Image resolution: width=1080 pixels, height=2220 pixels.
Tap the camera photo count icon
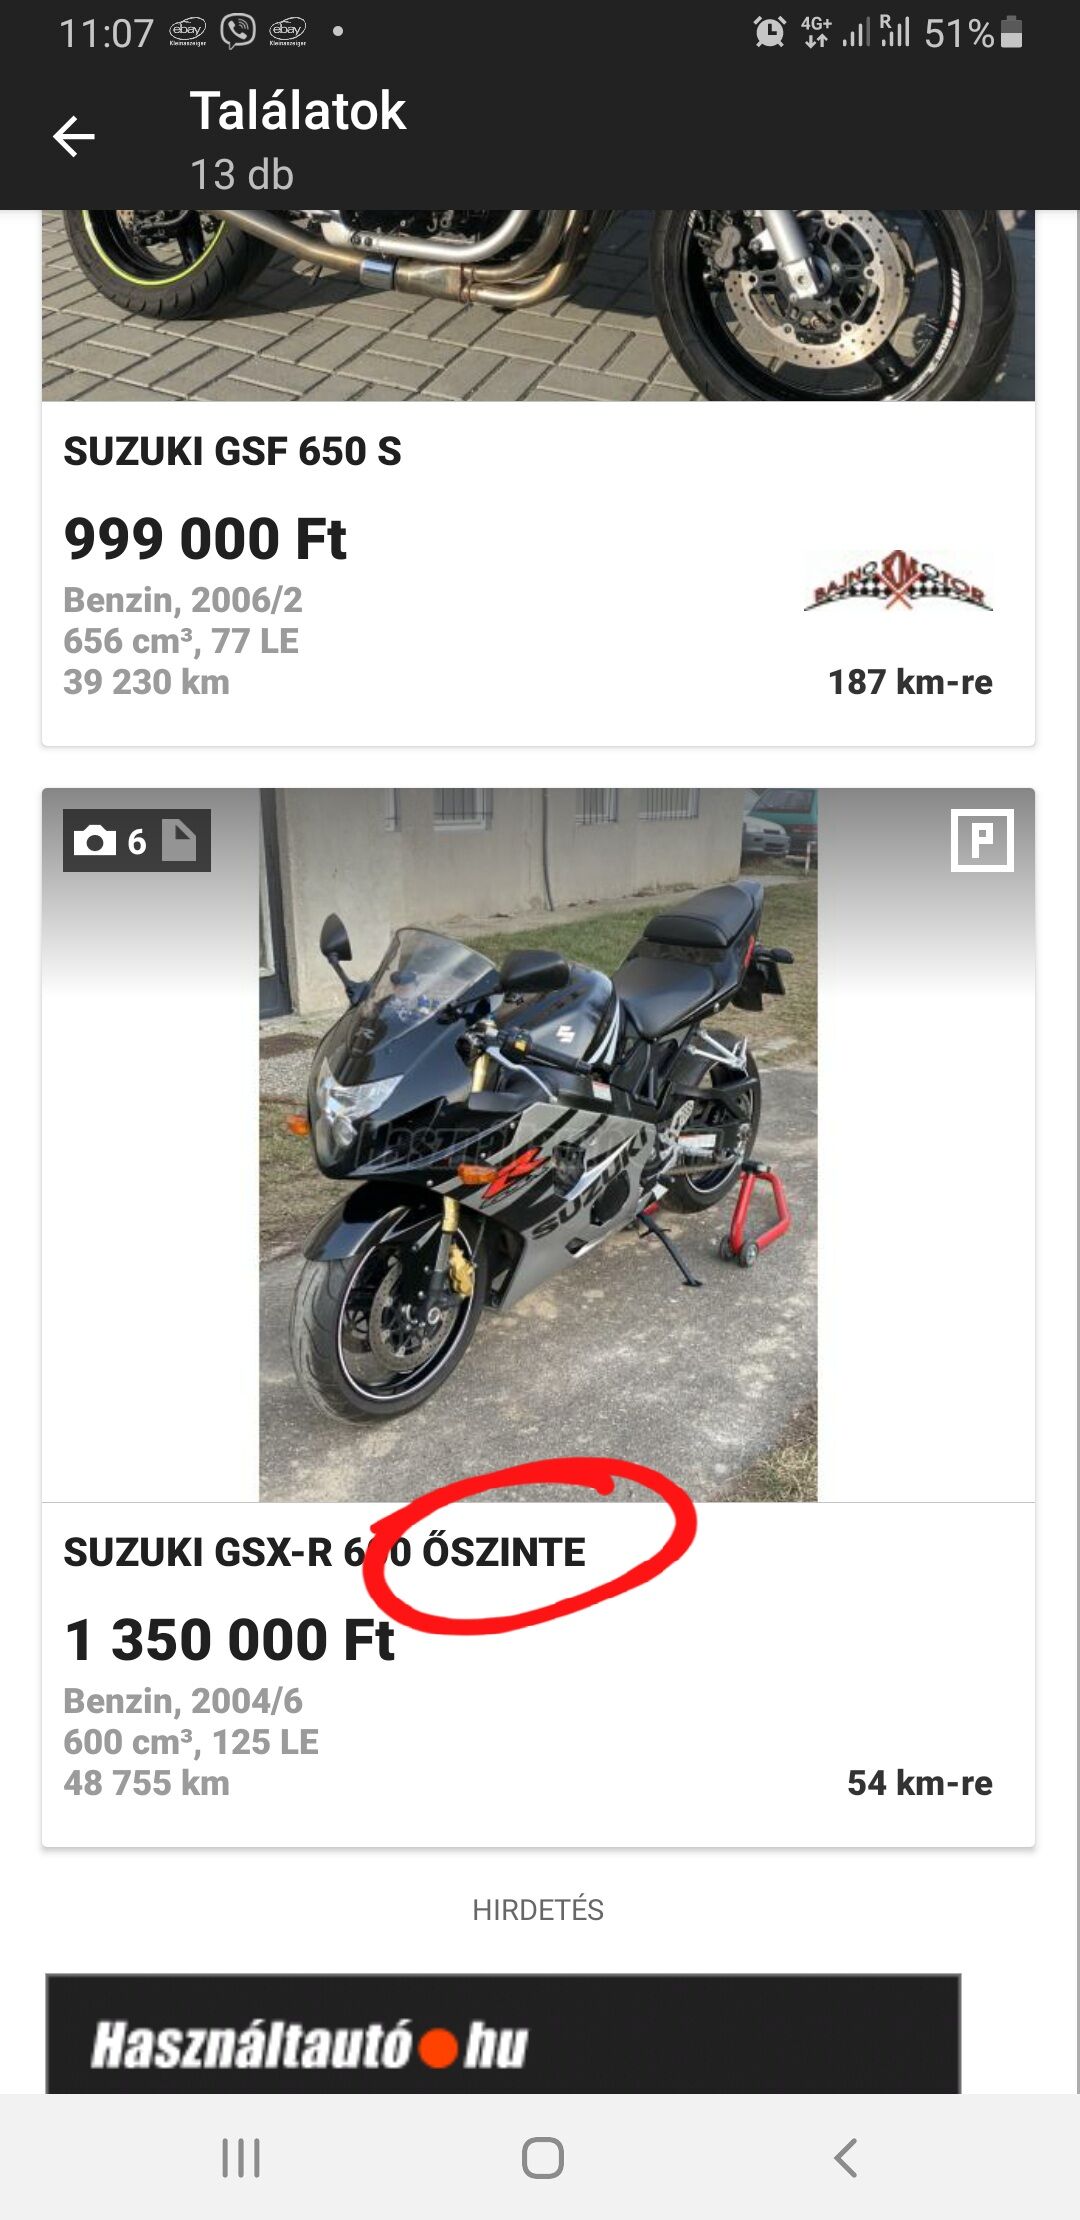[95, 841]
